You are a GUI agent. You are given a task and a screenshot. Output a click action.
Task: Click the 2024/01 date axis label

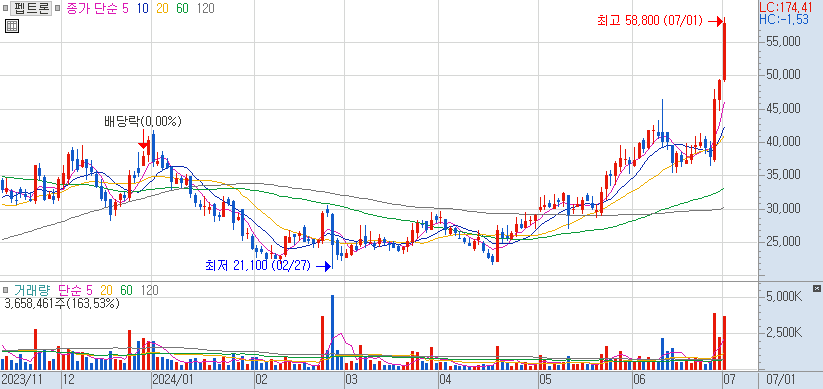[172, 379]
